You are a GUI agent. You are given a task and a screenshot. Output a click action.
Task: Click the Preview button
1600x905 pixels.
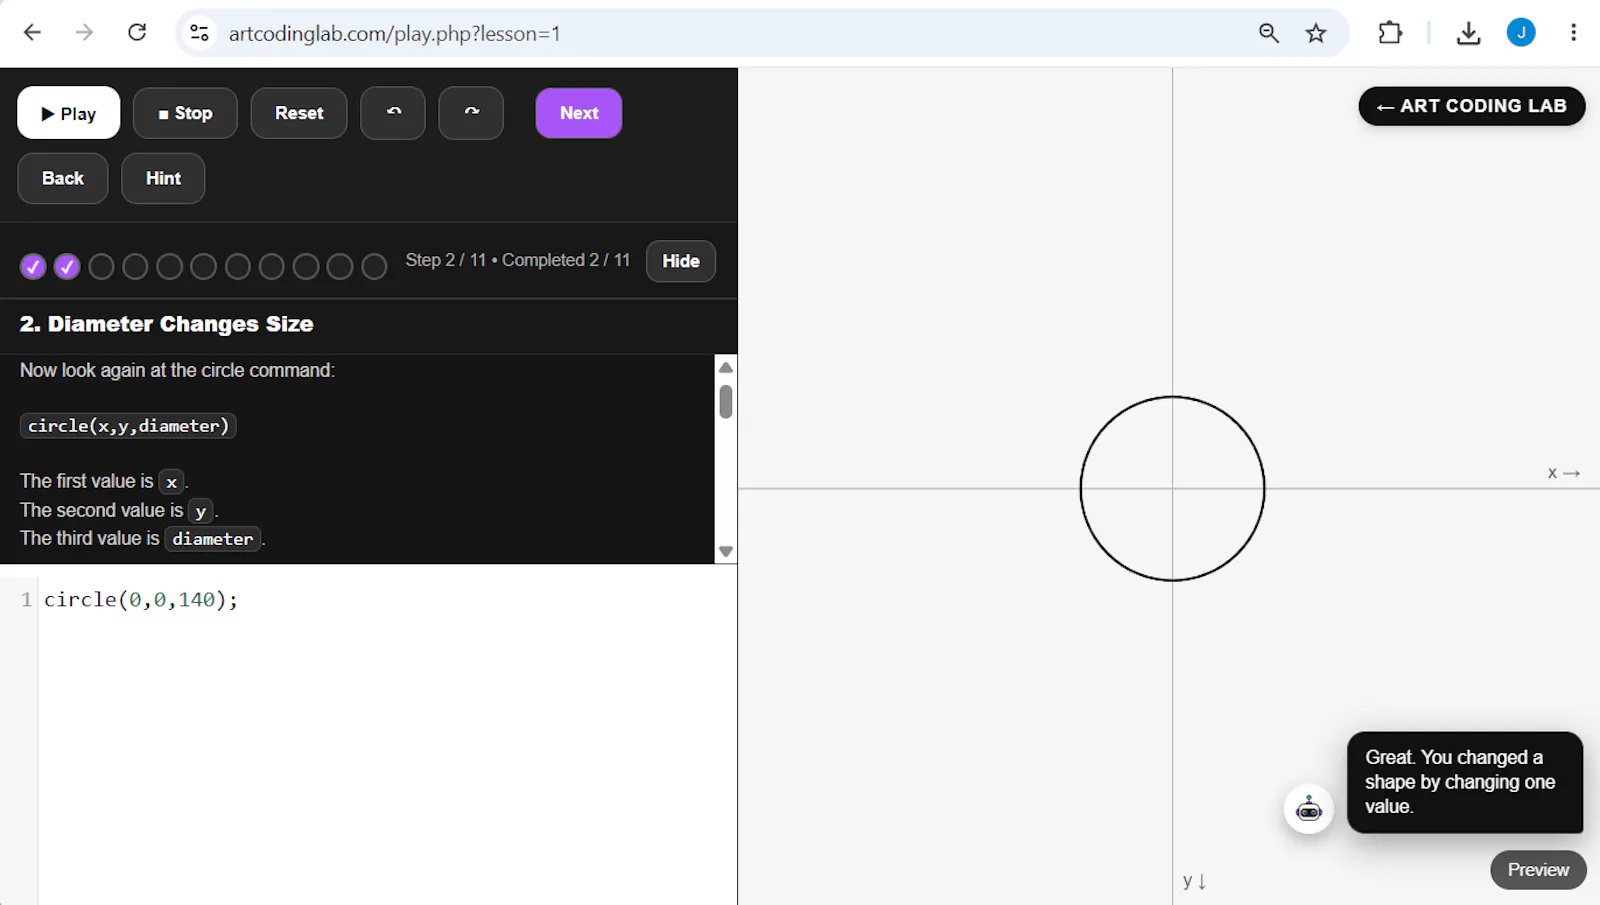1538,870
